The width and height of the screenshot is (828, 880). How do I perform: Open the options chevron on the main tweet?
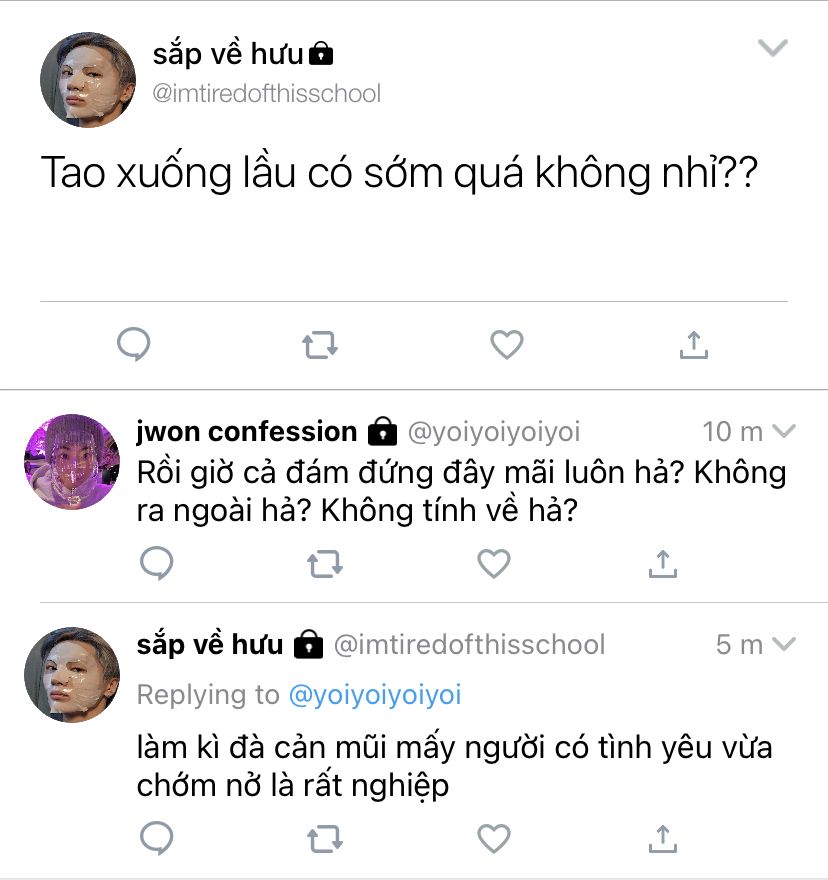pos(773,48)
